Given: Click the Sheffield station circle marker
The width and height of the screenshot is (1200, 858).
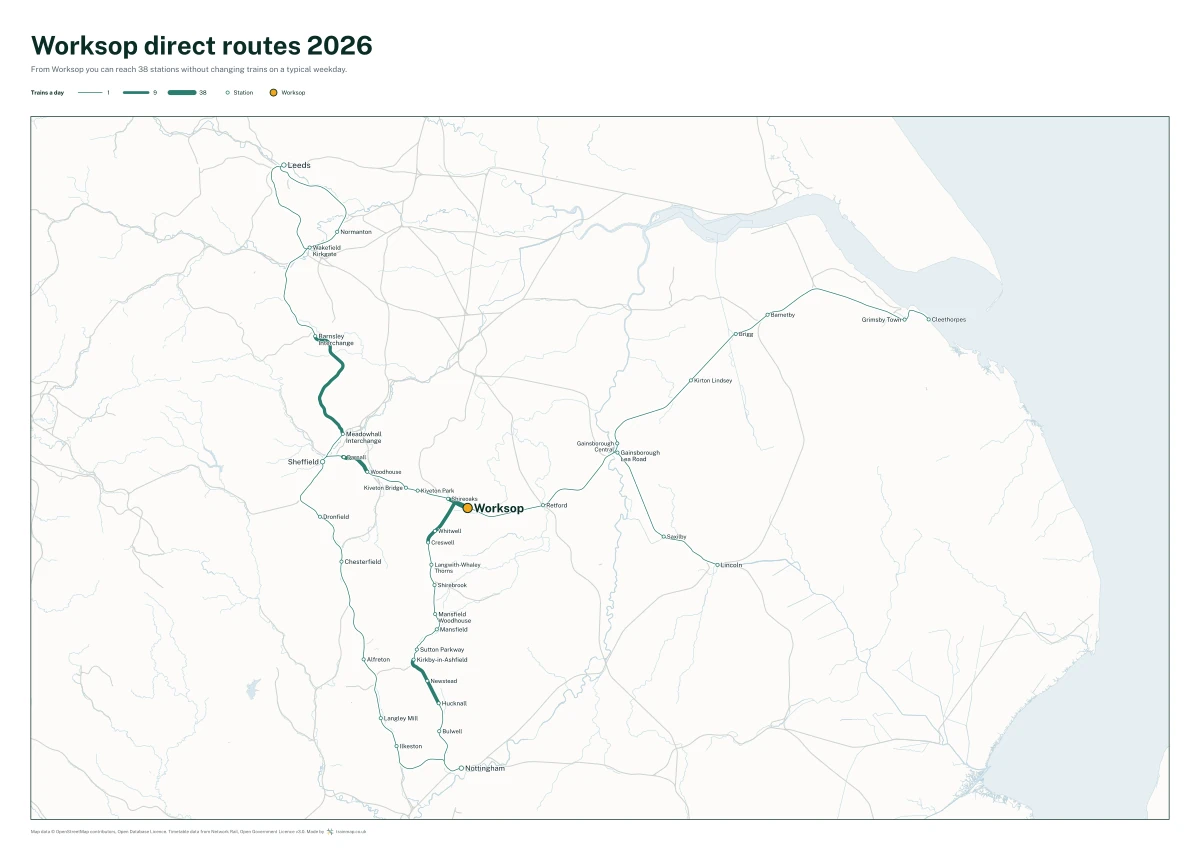Looking at the screenshot, I should click(322, 462).
